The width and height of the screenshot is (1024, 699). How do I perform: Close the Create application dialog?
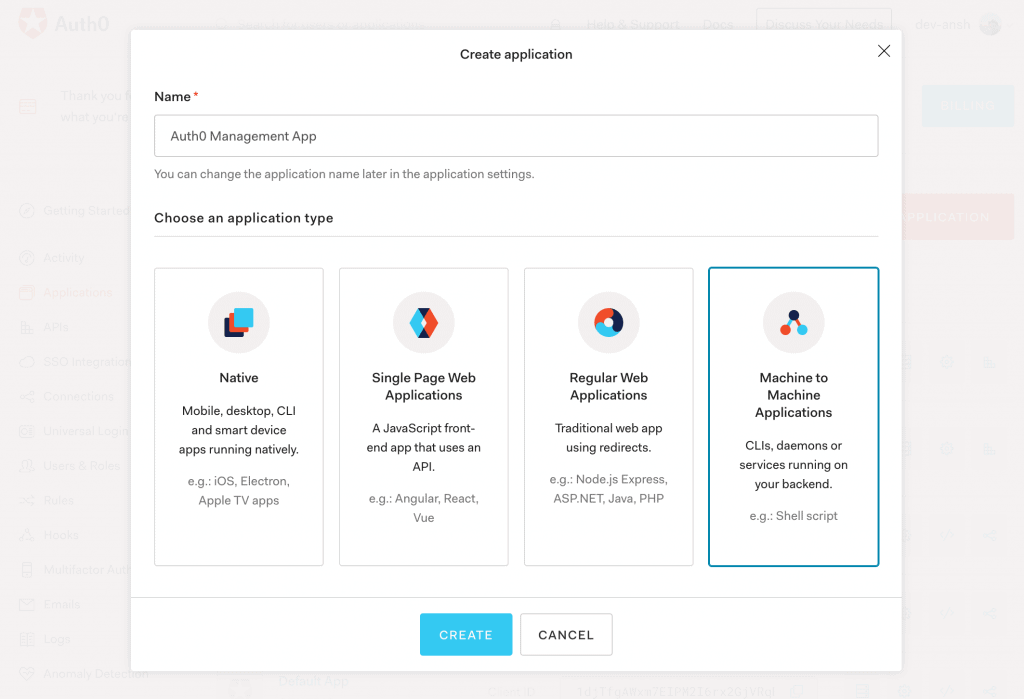(883, 51)
